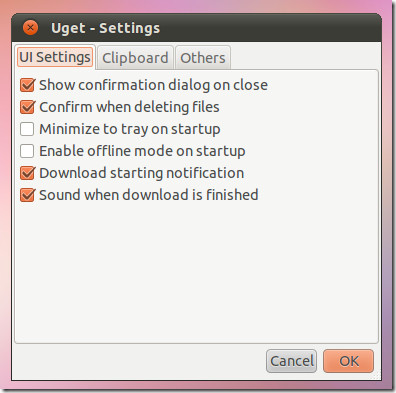This screenshot has width=396, height=393.
Task: Turn off the Sound when download is finished checkbox
Action: click(27, 195)
